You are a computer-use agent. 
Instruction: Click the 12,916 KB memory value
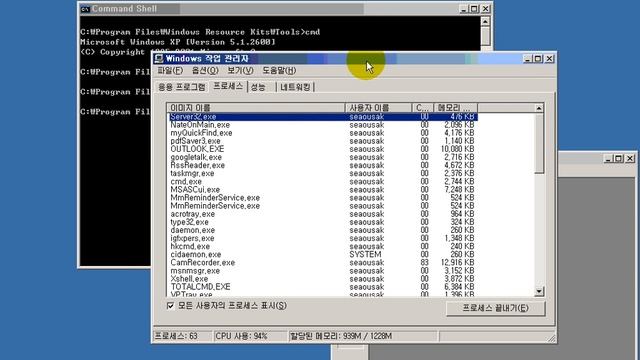tap(458, 262)
